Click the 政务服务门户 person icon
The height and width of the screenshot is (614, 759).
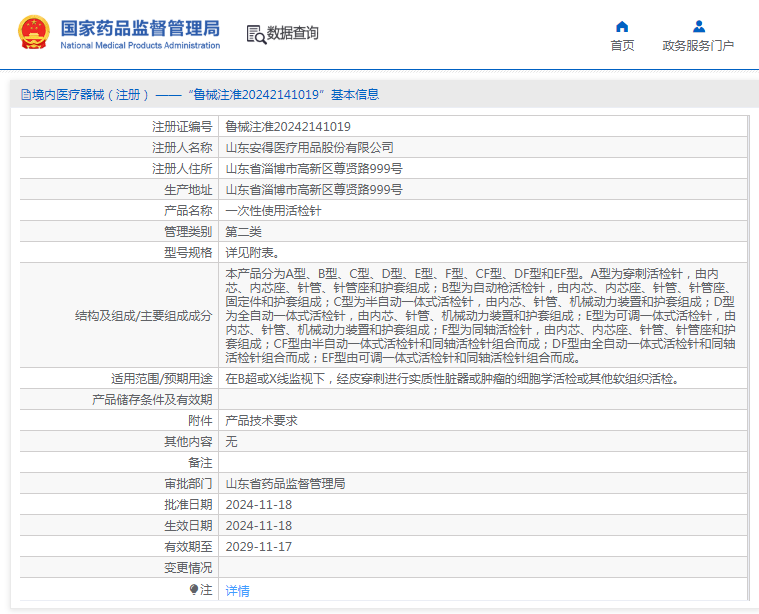point(698,26)
